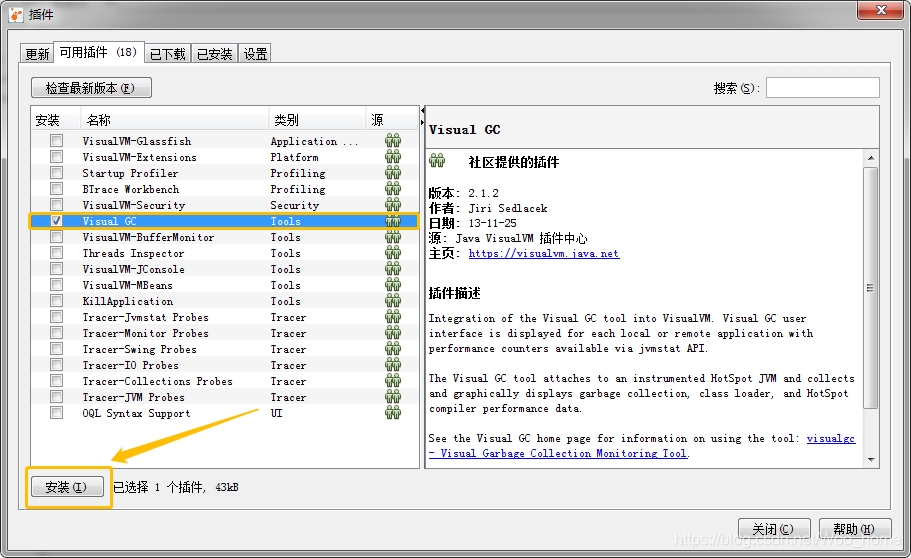Select the Tracer-JVM Probes plugin row
The width and height of the screenshot is (911, 558).
click(225, 397)
